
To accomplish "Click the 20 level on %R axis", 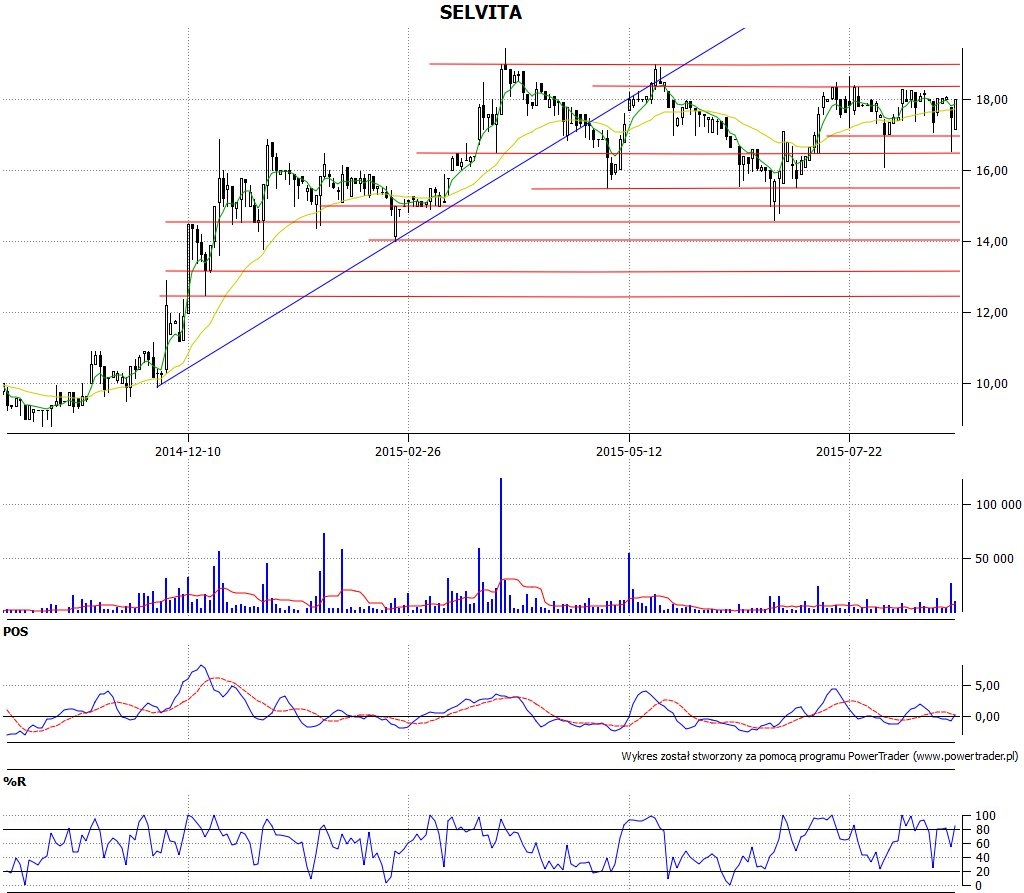I will tap(982, 871).
